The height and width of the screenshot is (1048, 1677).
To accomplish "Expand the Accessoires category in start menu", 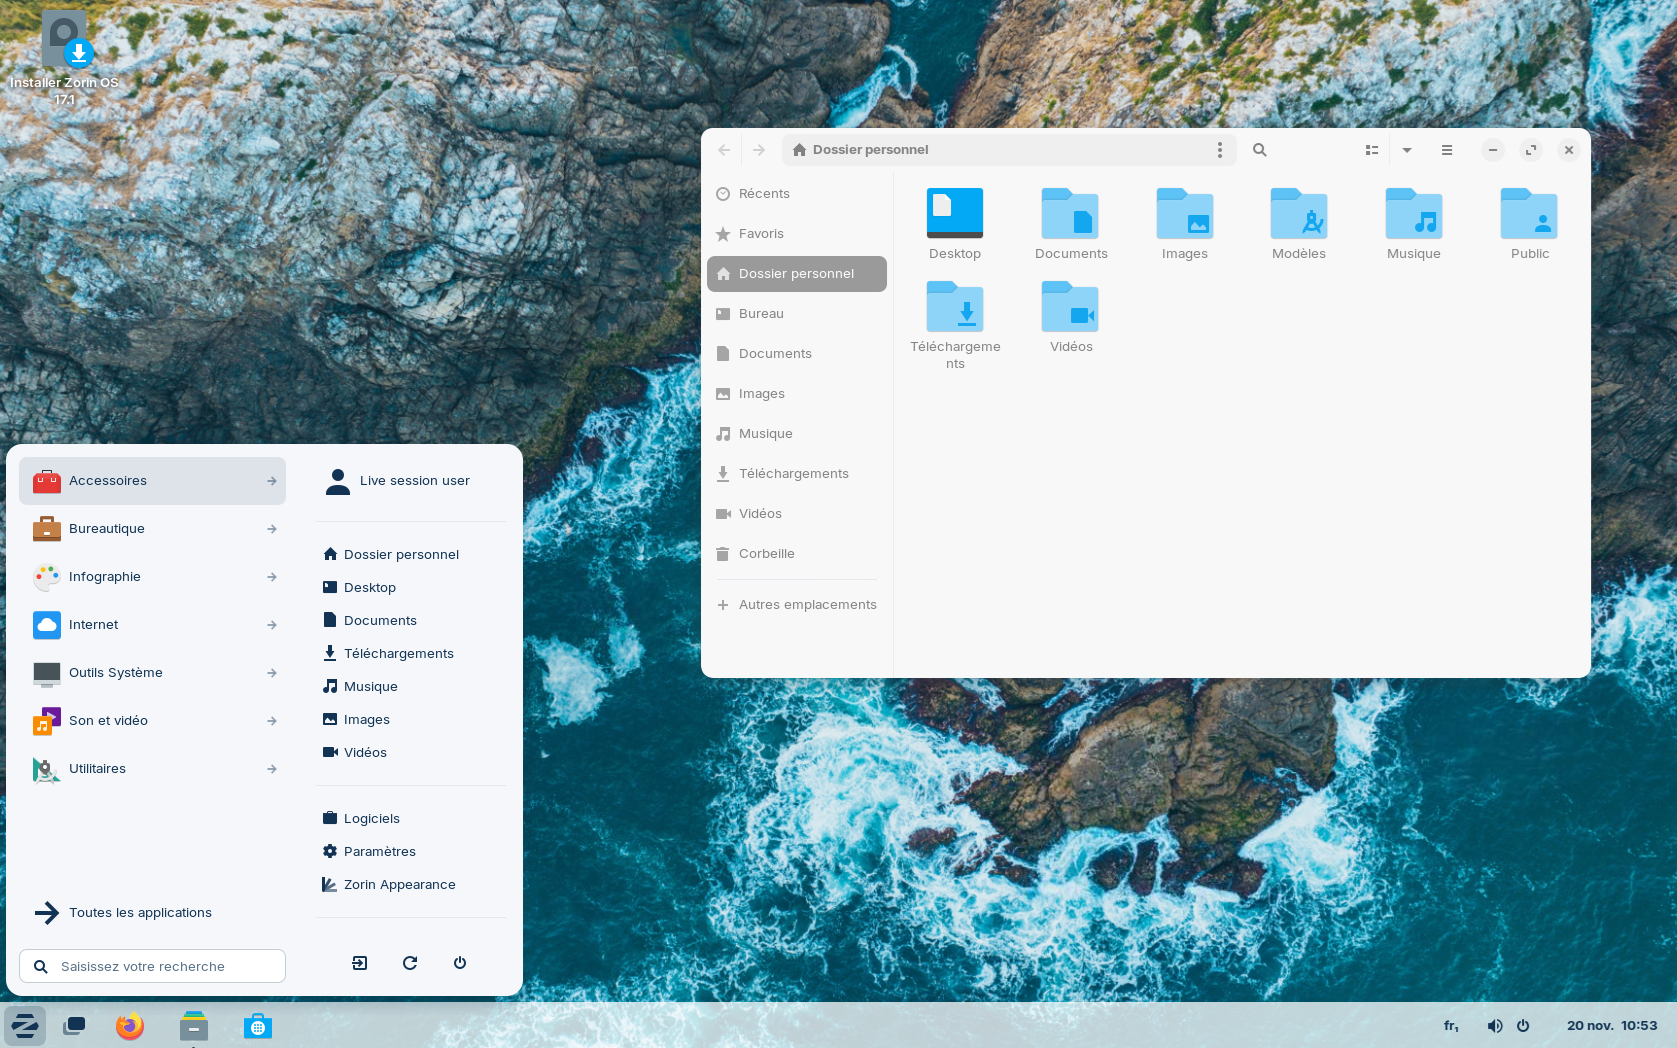I will pos(152,481).
